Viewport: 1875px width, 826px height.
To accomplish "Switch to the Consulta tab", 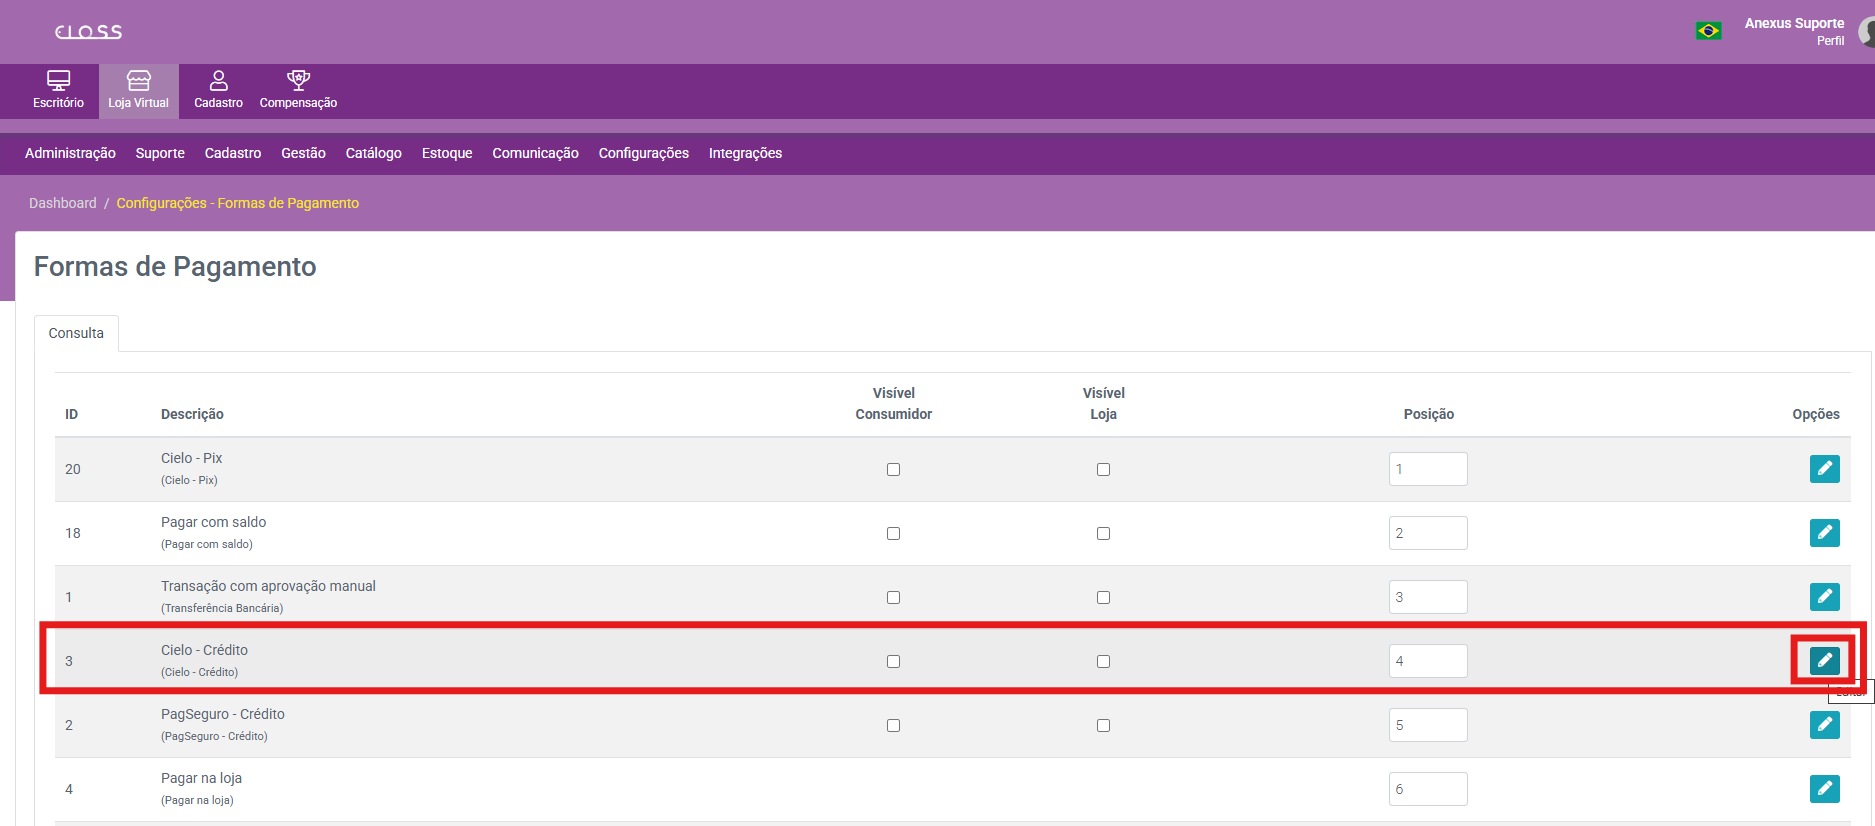I will click(x=76, y=333).
